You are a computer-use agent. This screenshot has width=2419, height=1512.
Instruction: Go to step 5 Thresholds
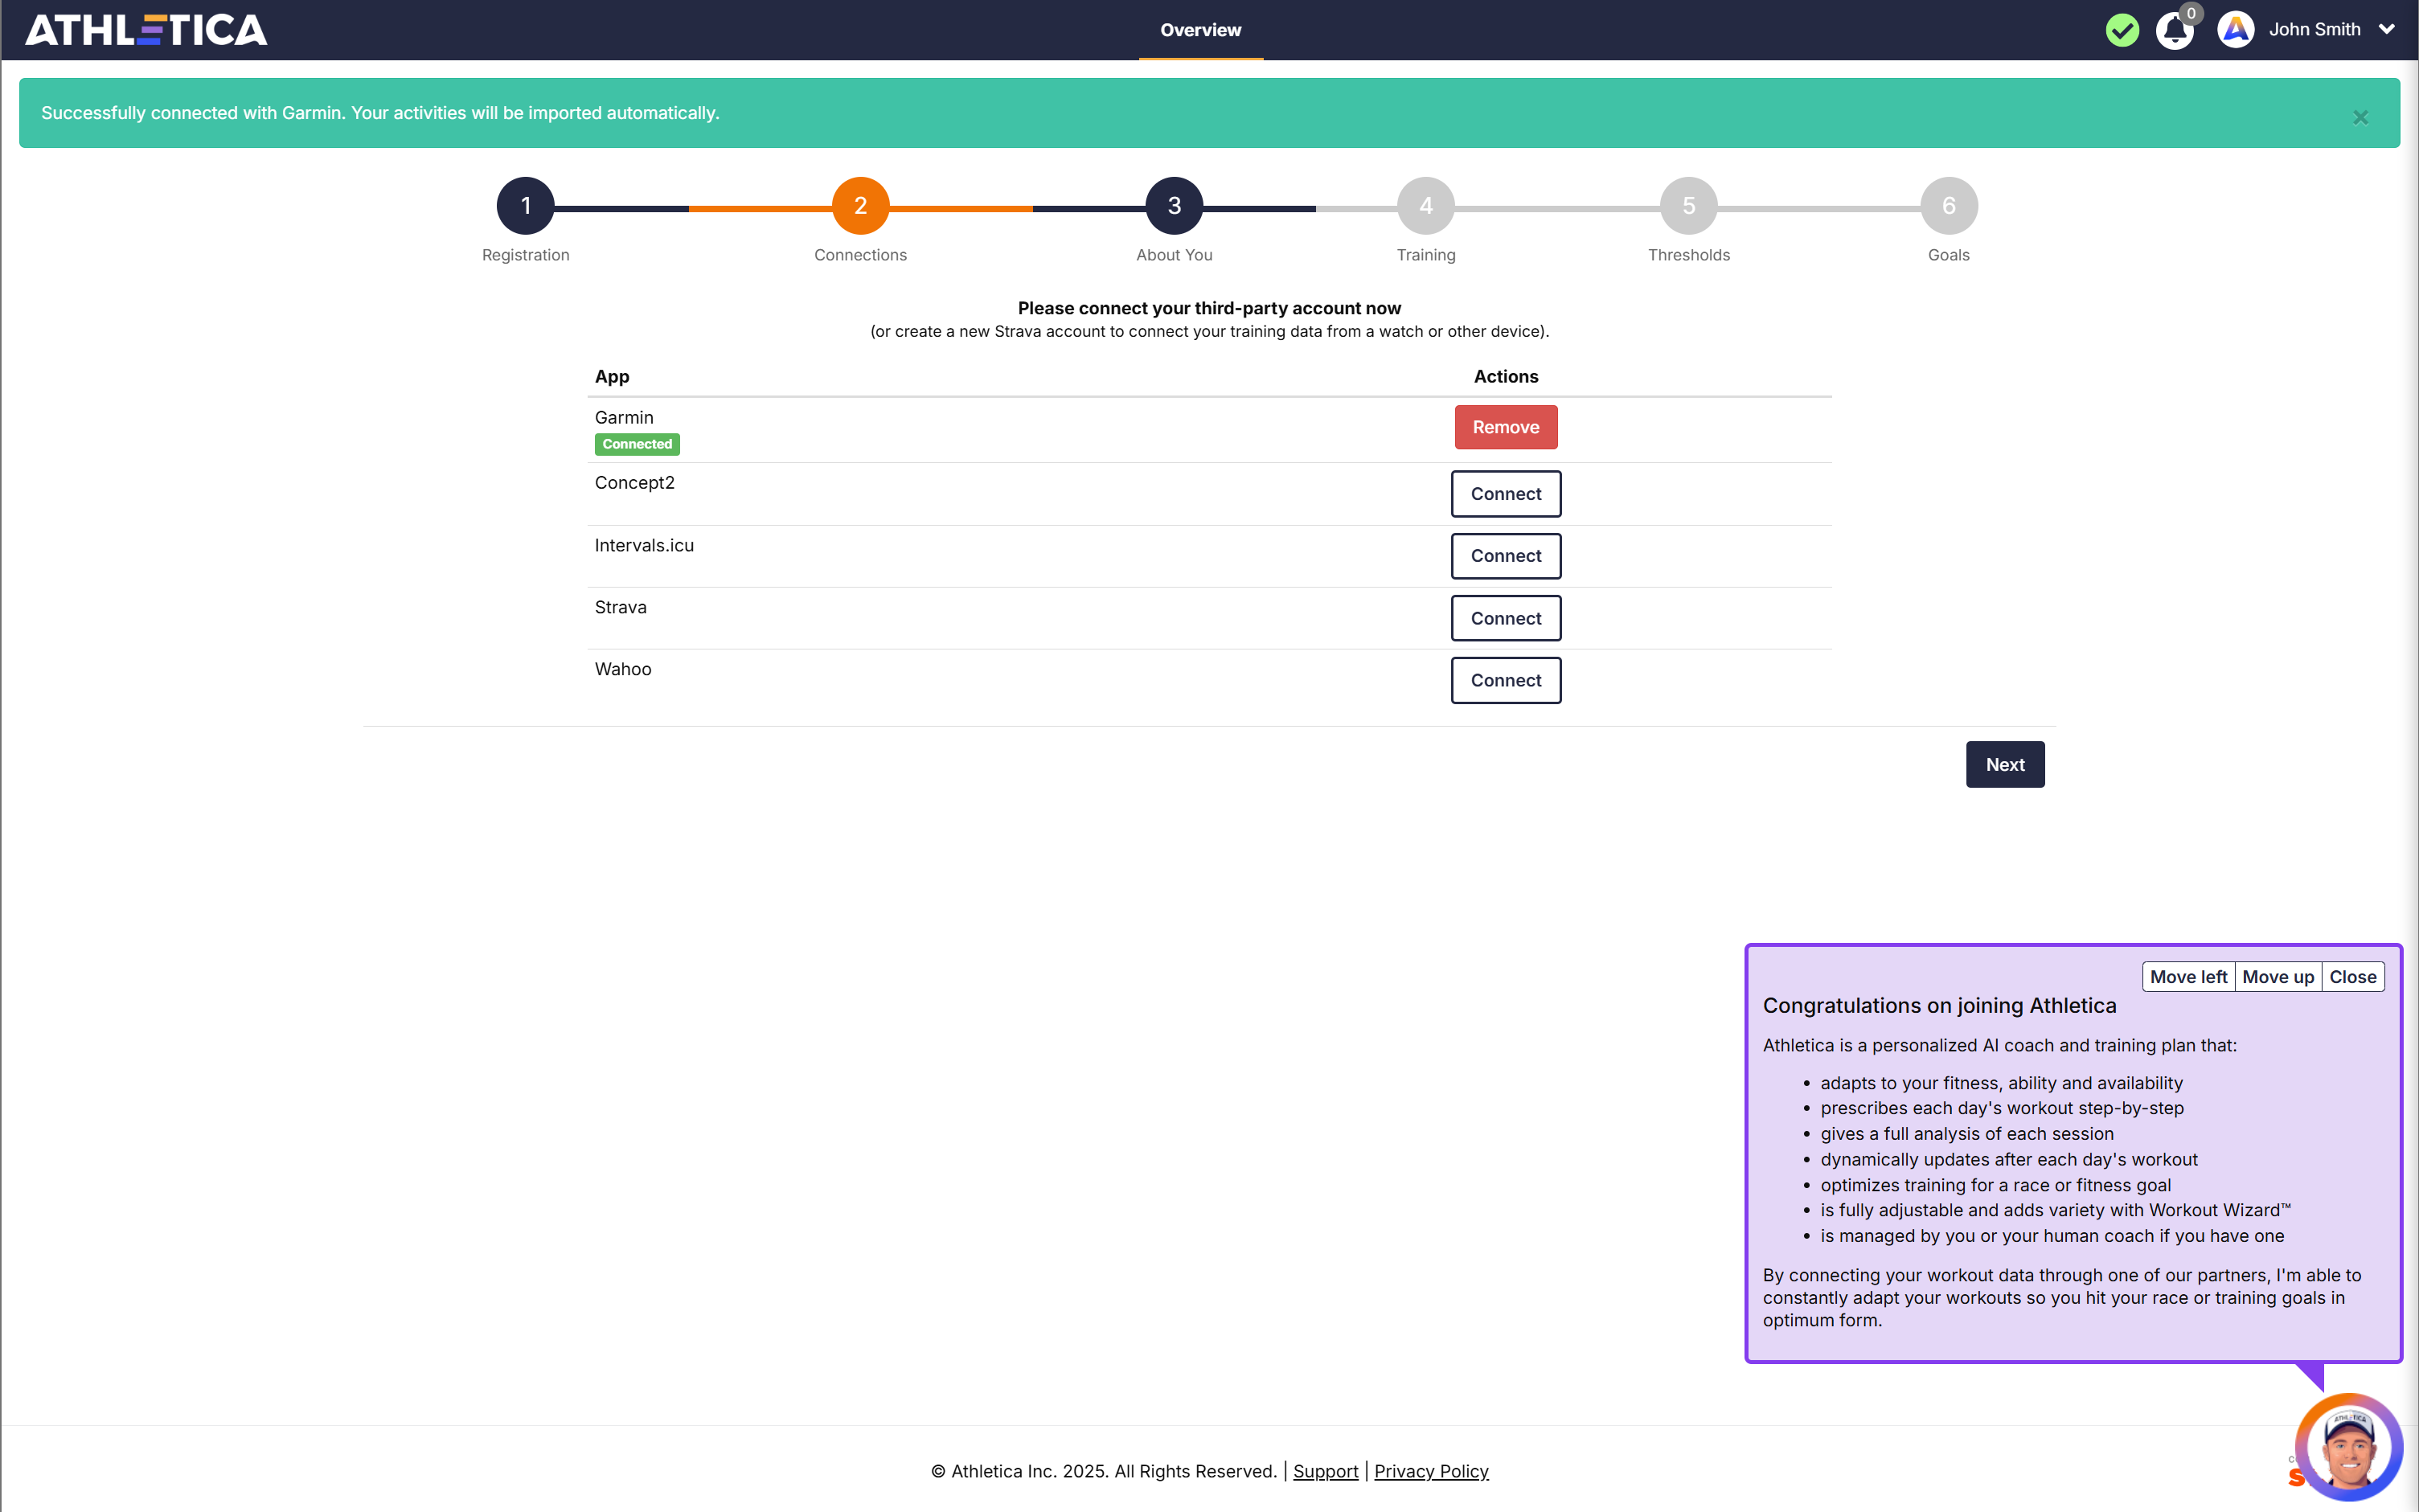(x=1688, y=206)
